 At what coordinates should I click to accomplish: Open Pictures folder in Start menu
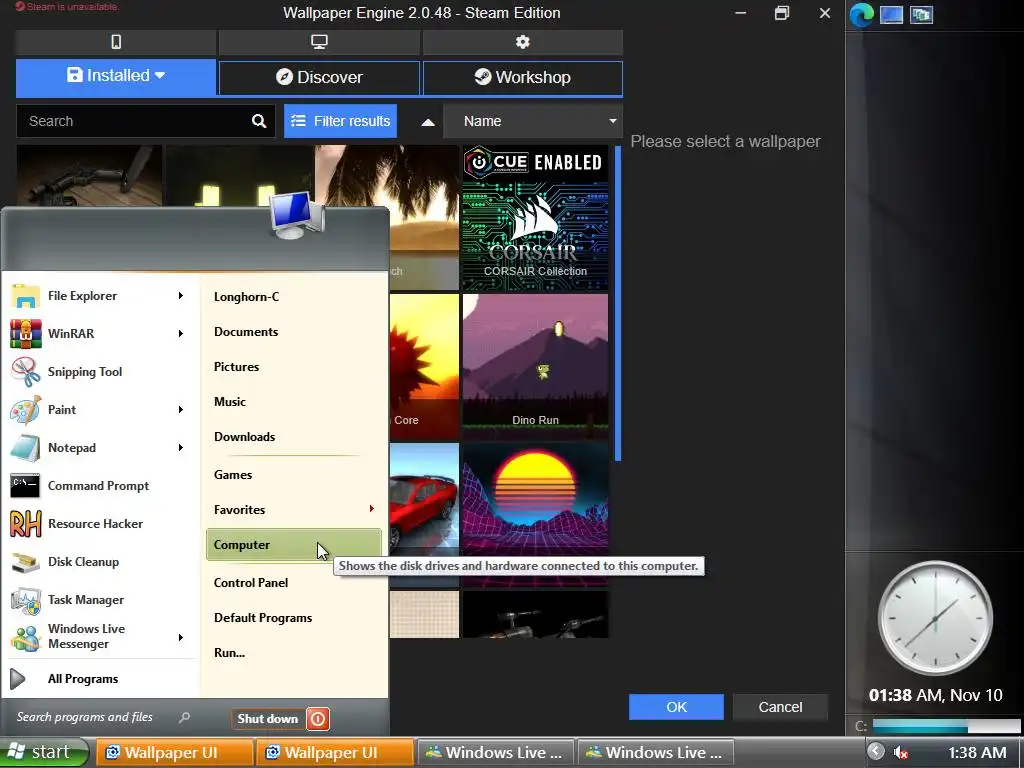point(236,367)
